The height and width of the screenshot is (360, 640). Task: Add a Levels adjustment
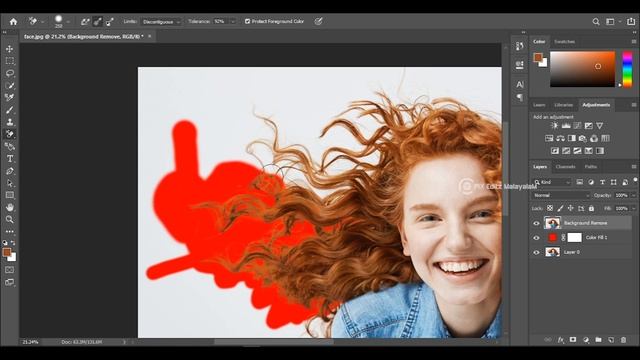566,126
